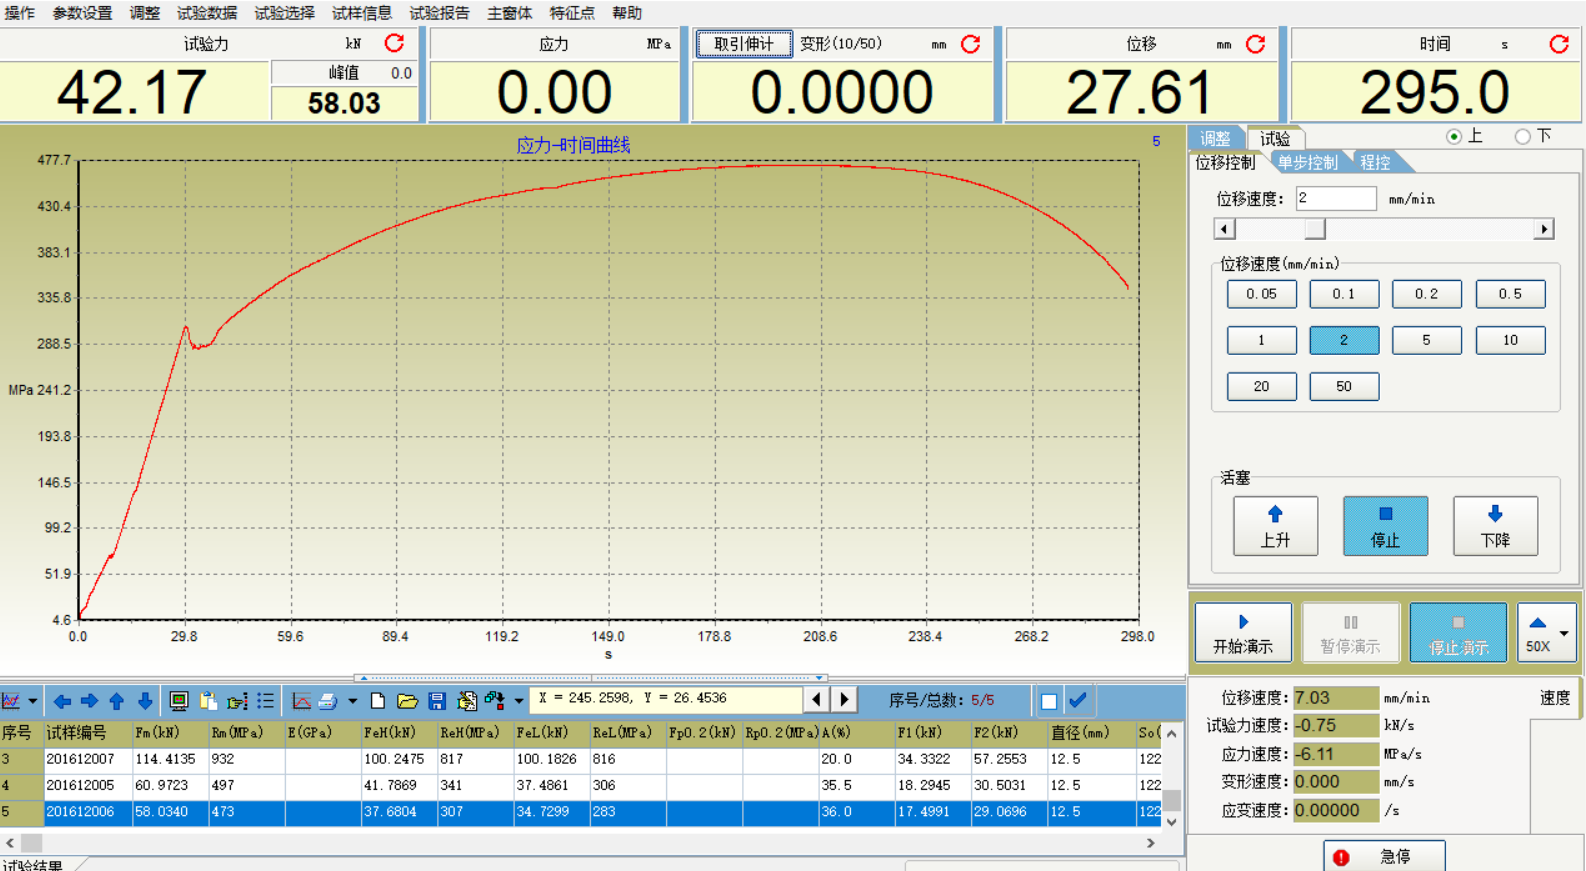Click the printer icon in chart toolbar
Screen dimensions: 1586x871
pos(327,701)
